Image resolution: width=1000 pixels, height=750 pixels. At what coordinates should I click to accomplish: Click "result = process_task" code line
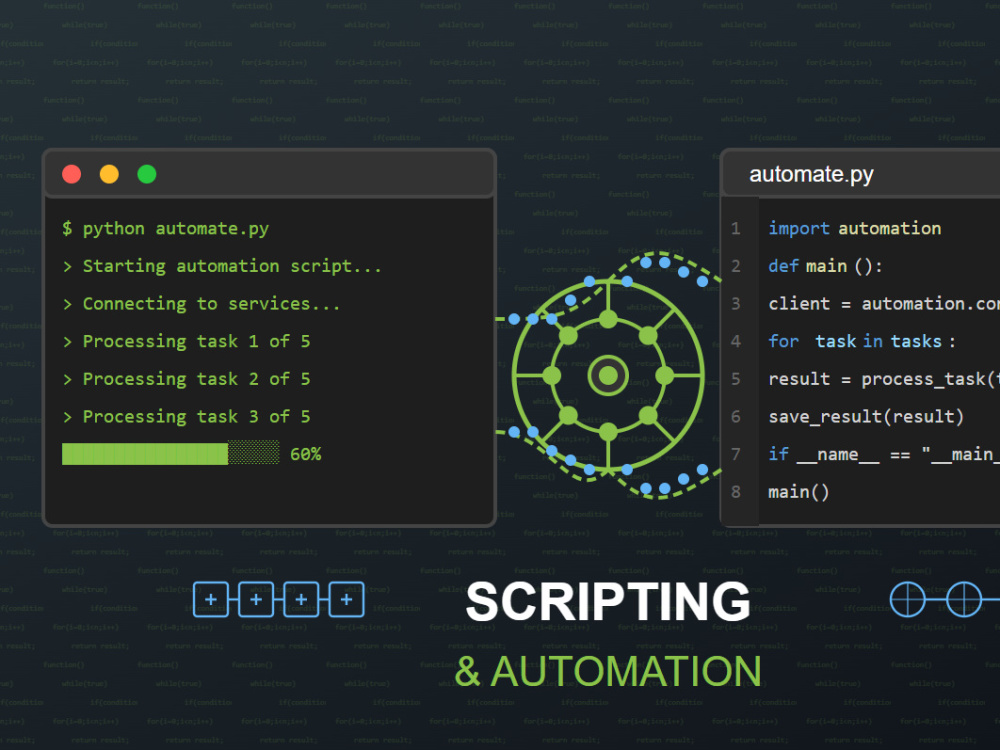[x=884, y=379]
